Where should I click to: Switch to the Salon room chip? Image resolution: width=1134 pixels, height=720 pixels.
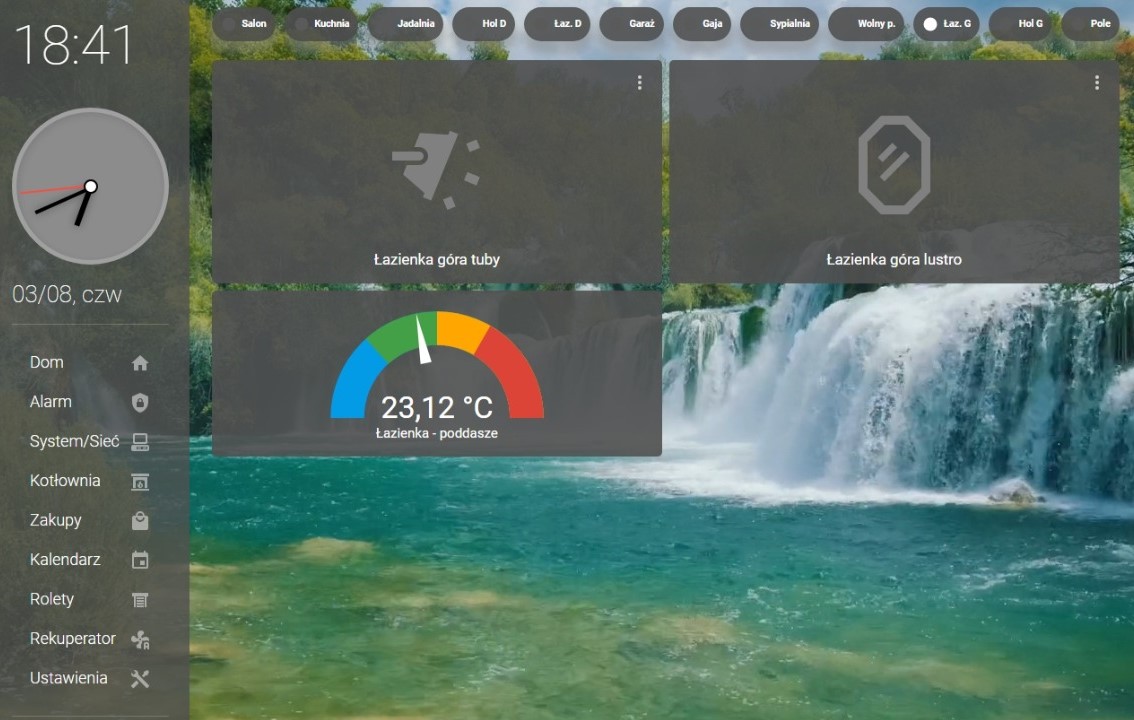(x=244, y=24)
